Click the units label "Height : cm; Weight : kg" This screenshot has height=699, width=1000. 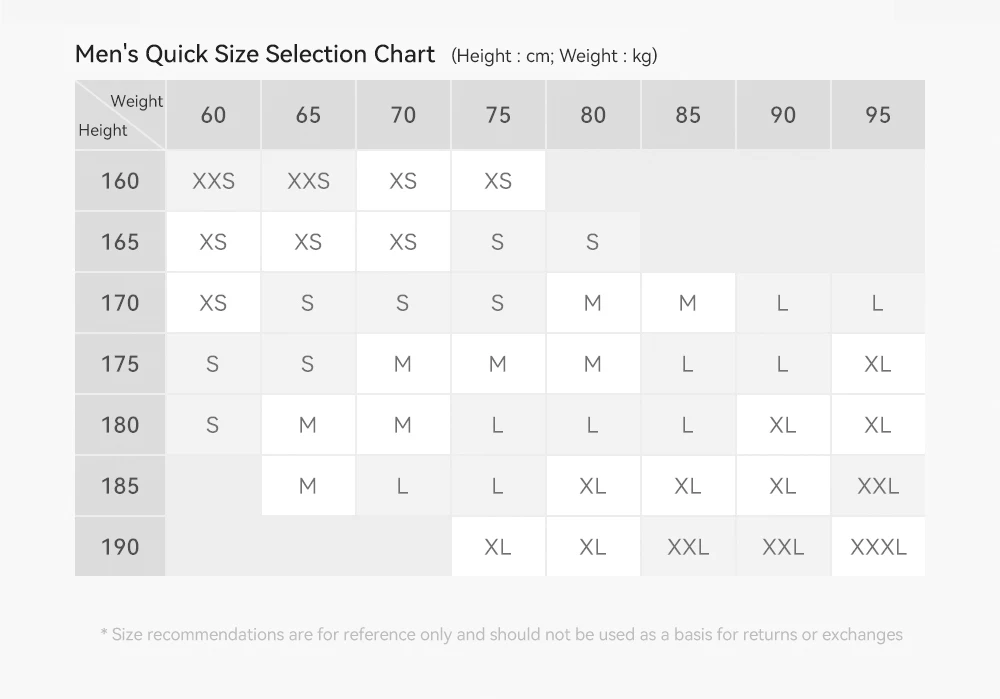[555, 56]
